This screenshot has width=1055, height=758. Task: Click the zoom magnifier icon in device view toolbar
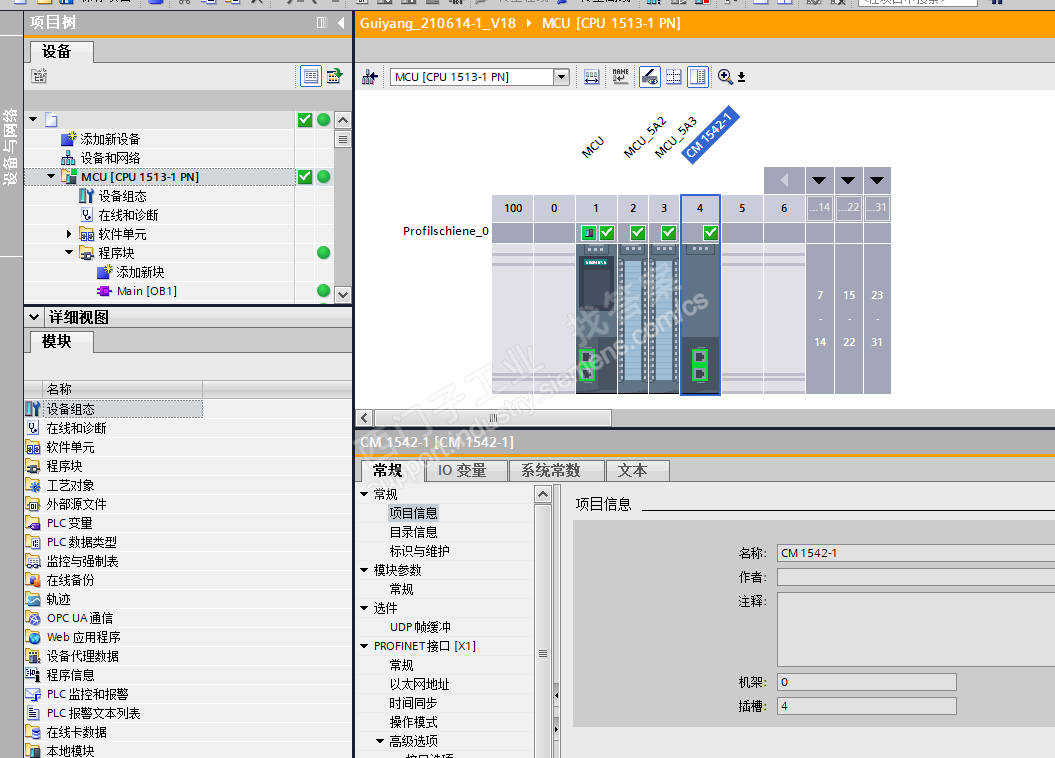coord(725,77)
